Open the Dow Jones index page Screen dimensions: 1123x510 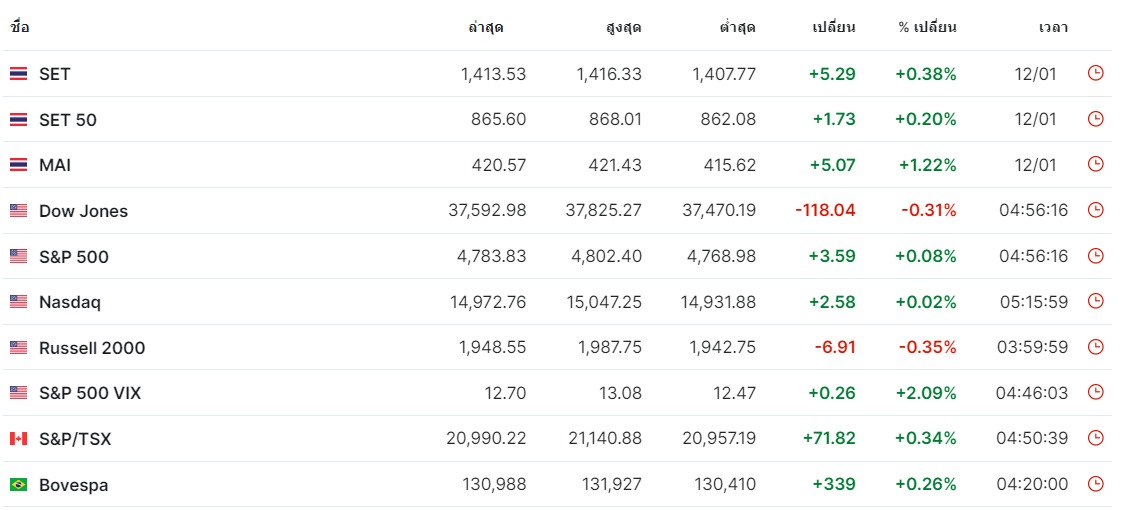[x=84, y=211]
